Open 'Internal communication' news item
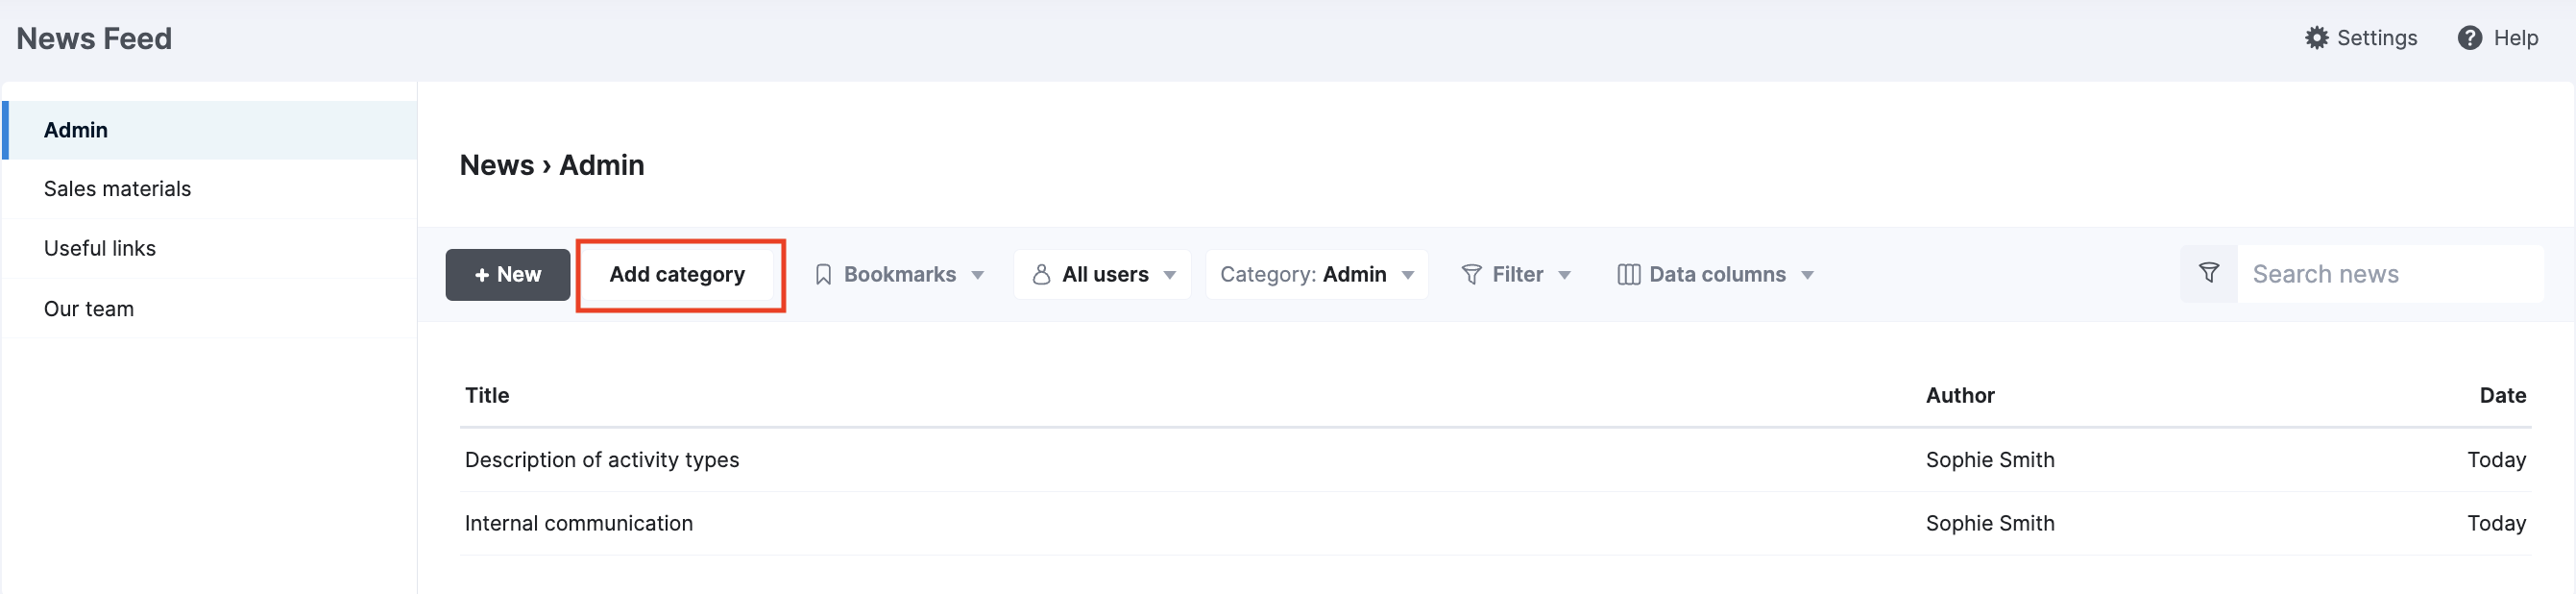Image resolution: width=2576 pixels, height=594 pixels. (578, 524)
